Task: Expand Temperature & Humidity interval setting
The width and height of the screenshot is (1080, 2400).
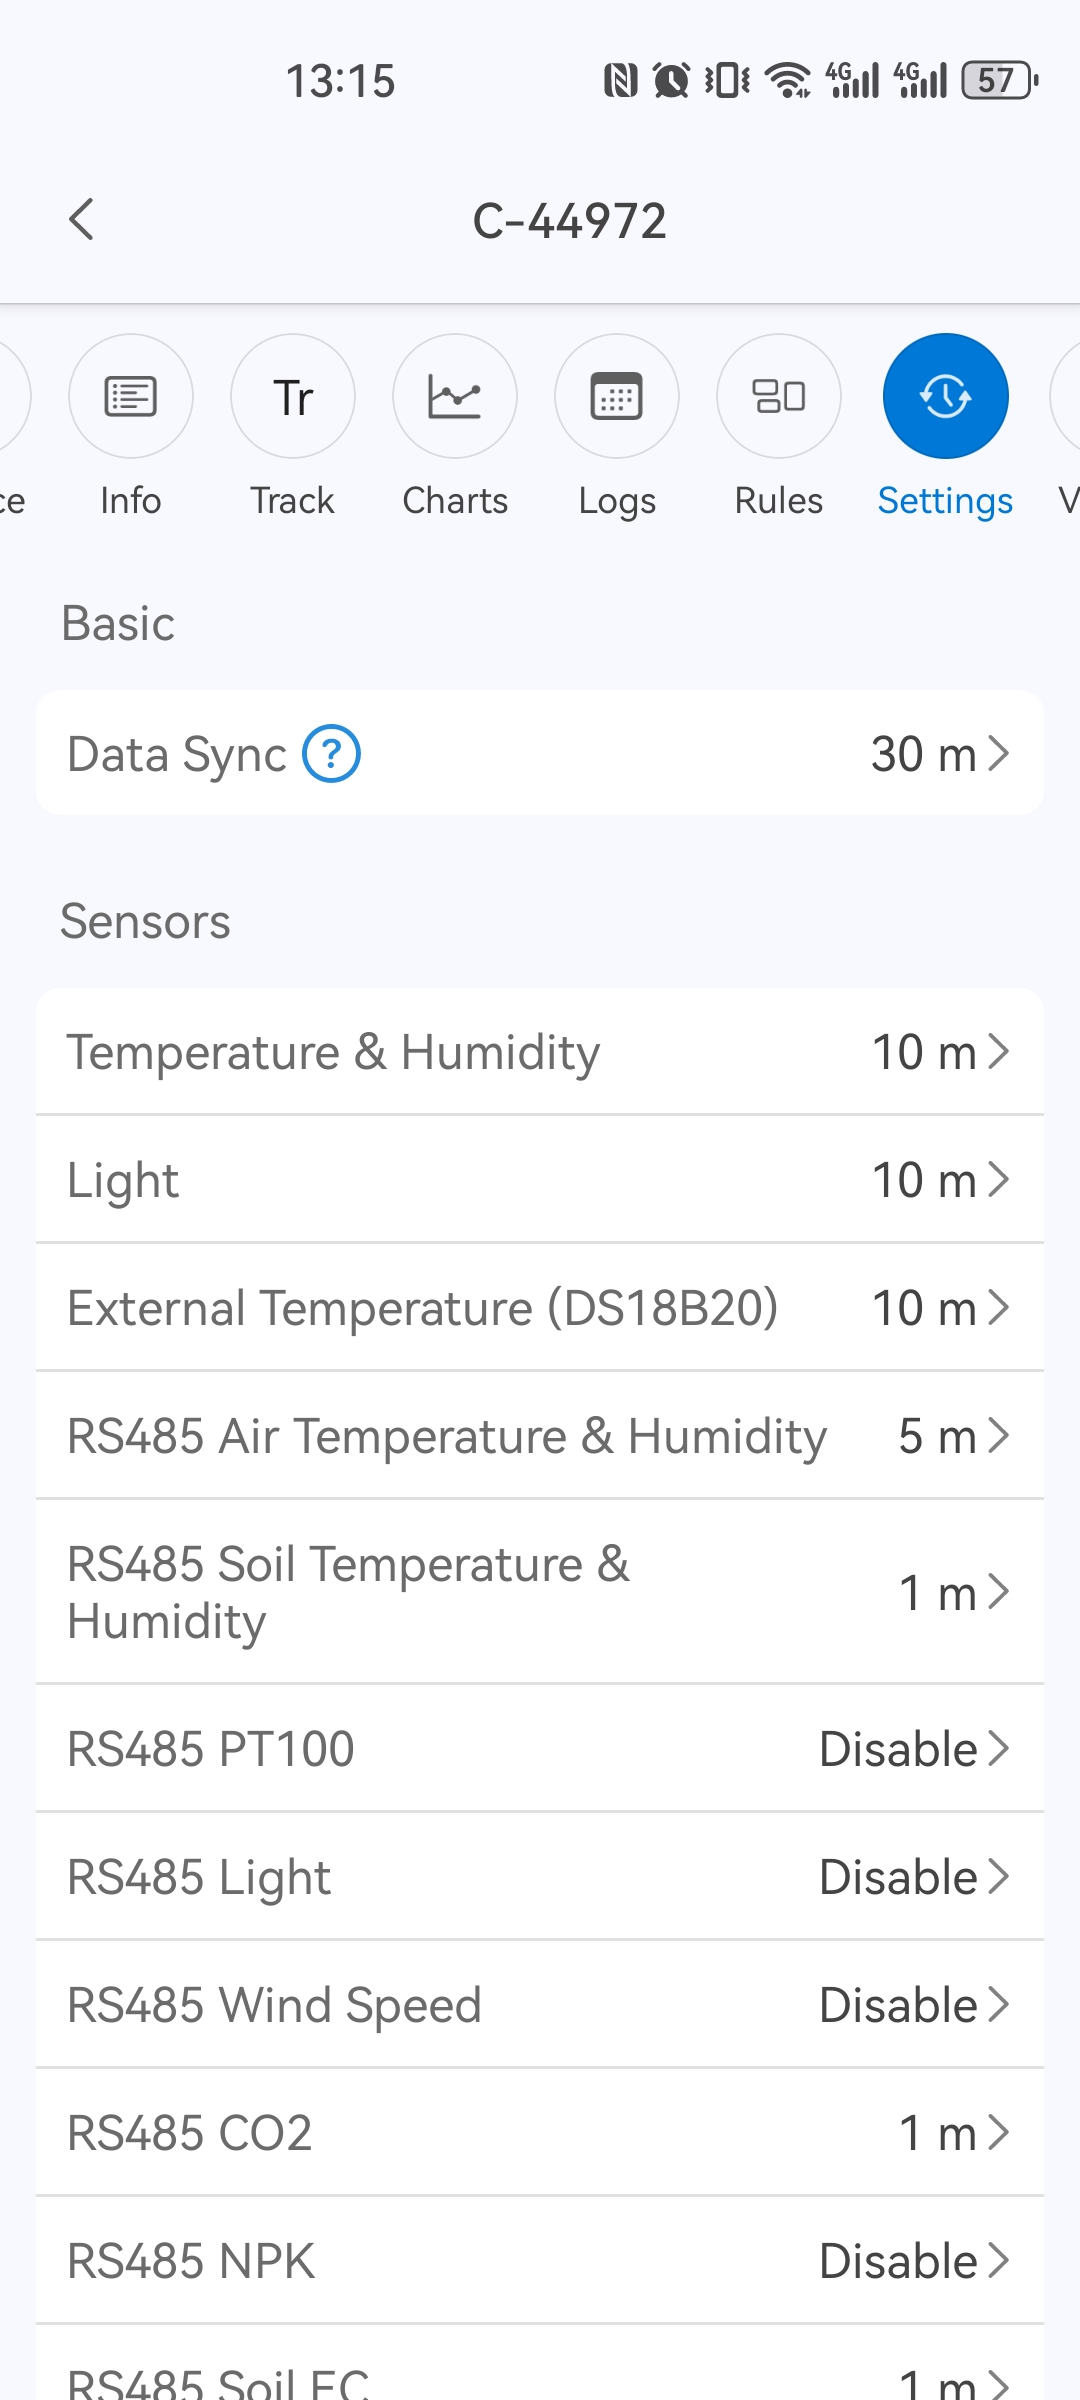Action: coord(540,1052)
